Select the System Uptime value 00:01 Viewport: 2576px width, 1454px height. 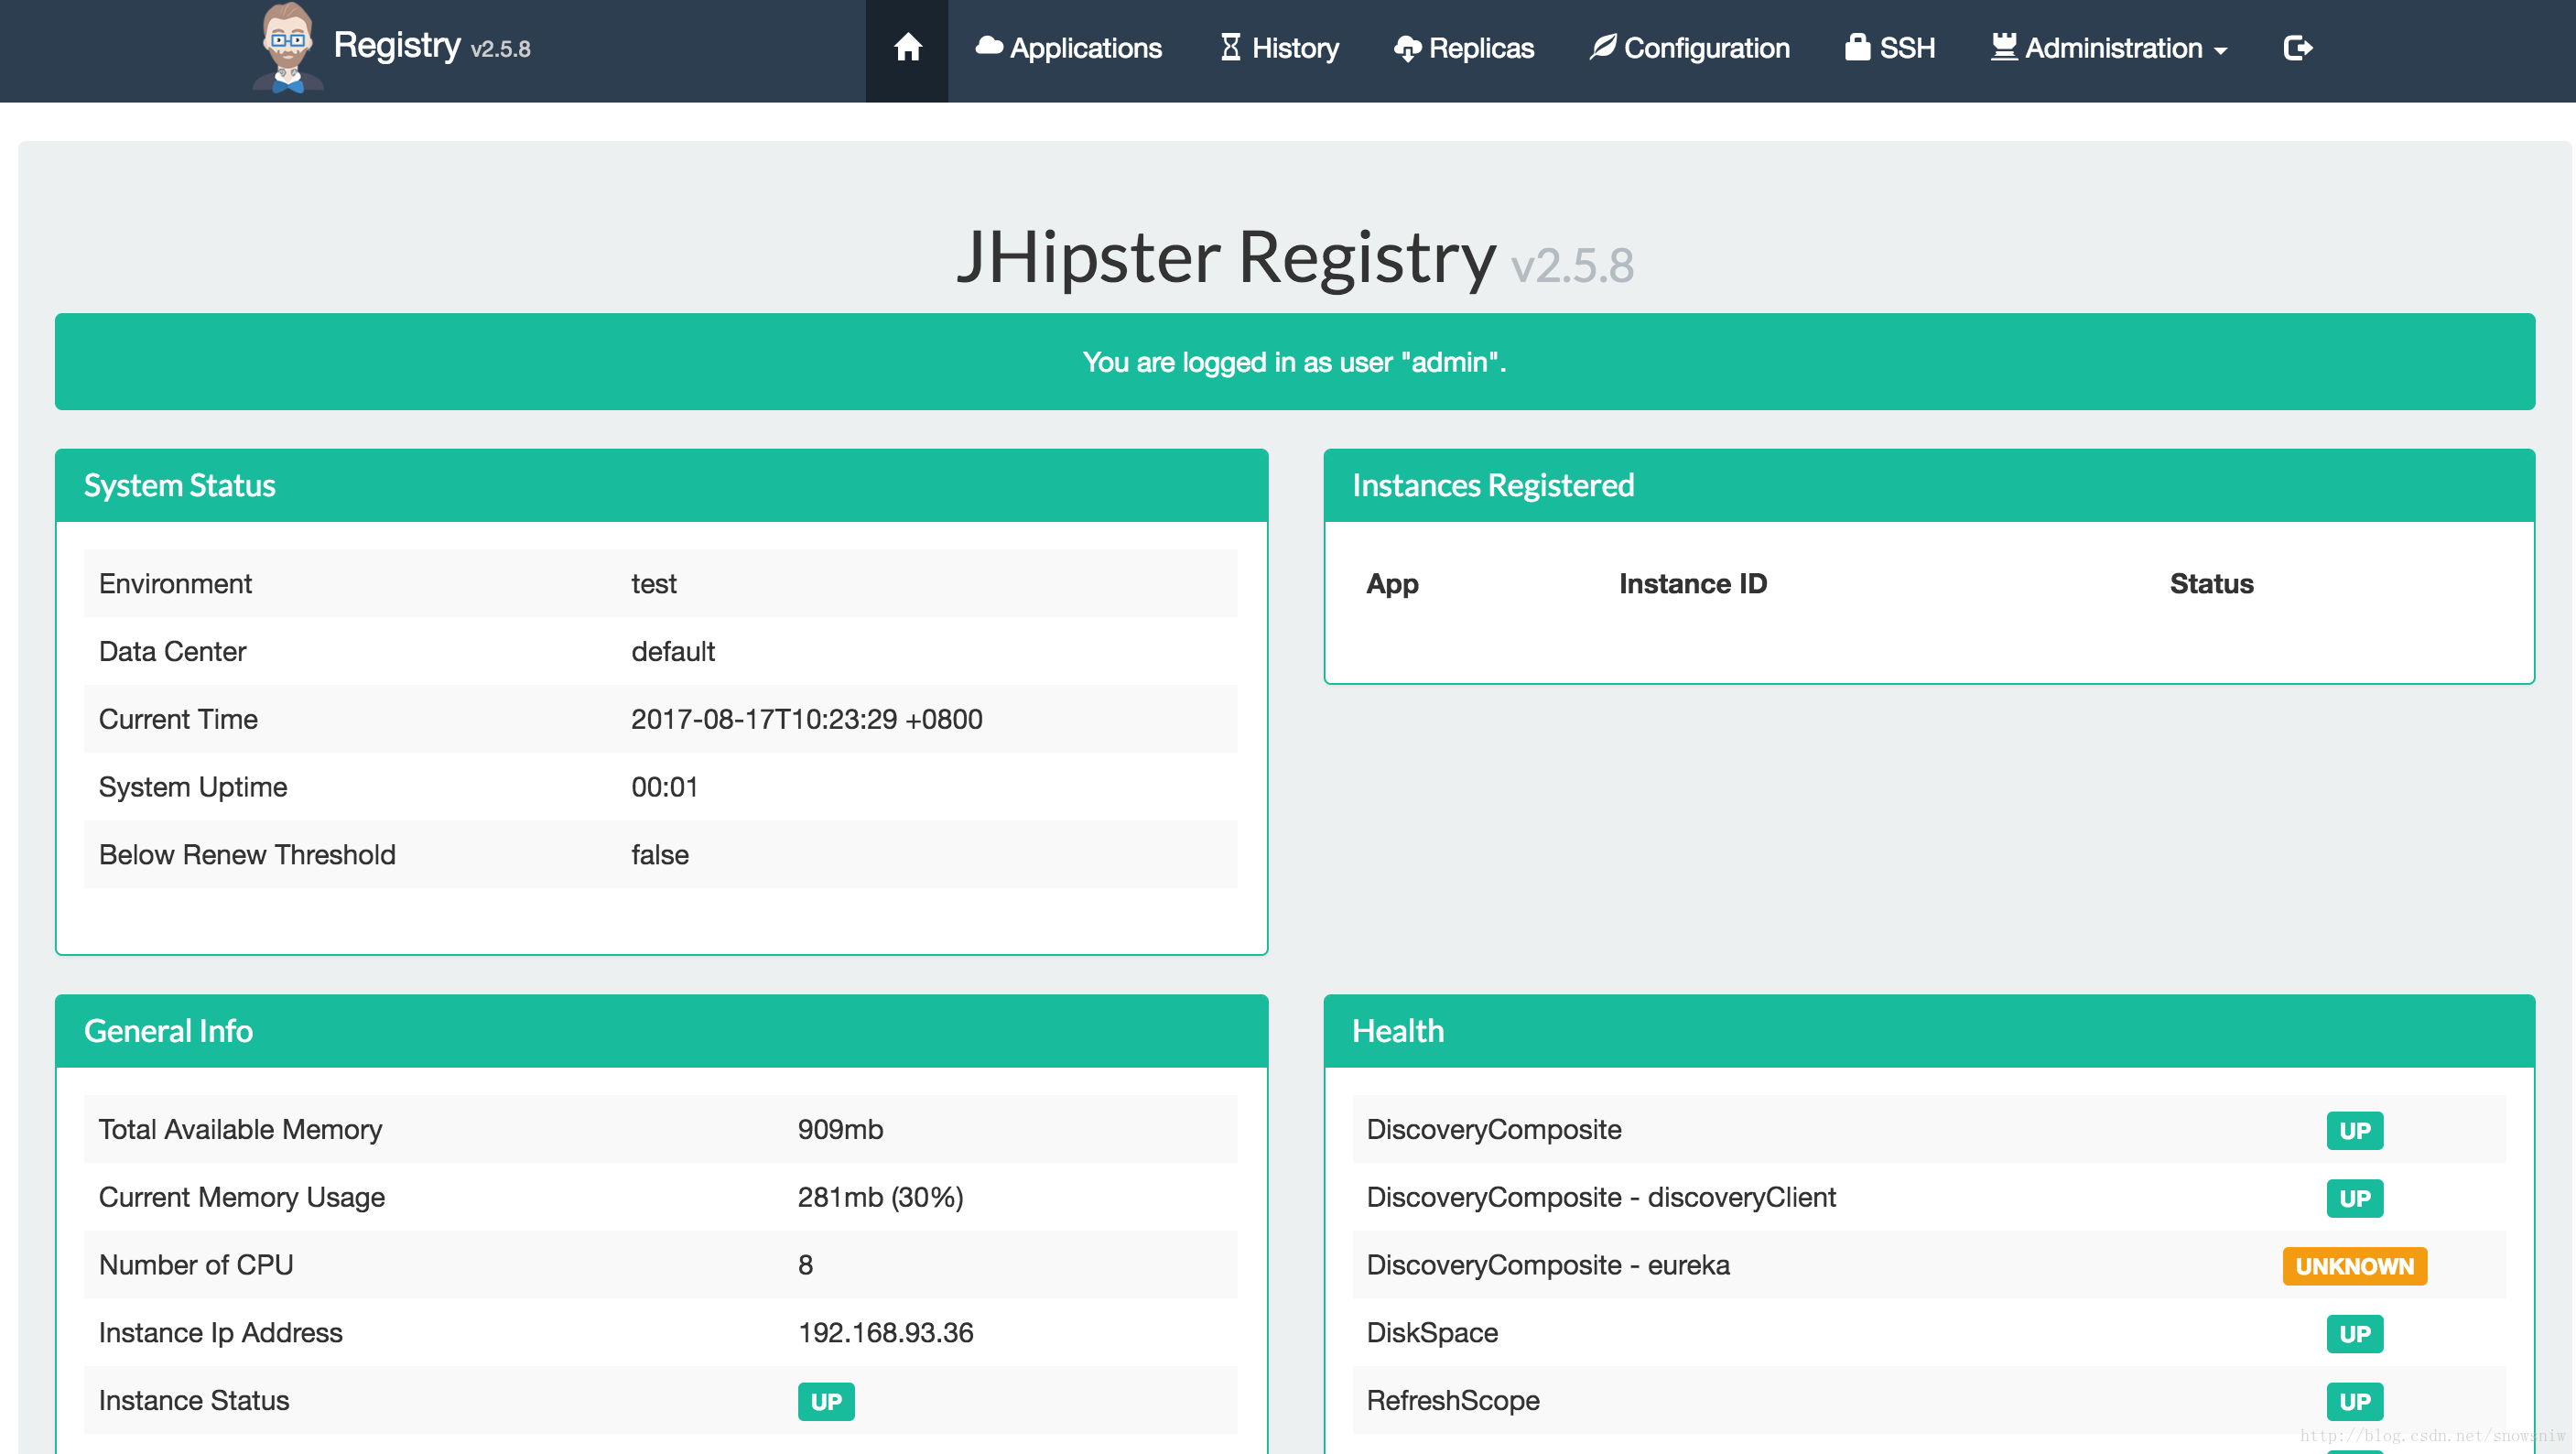[664, 788]
